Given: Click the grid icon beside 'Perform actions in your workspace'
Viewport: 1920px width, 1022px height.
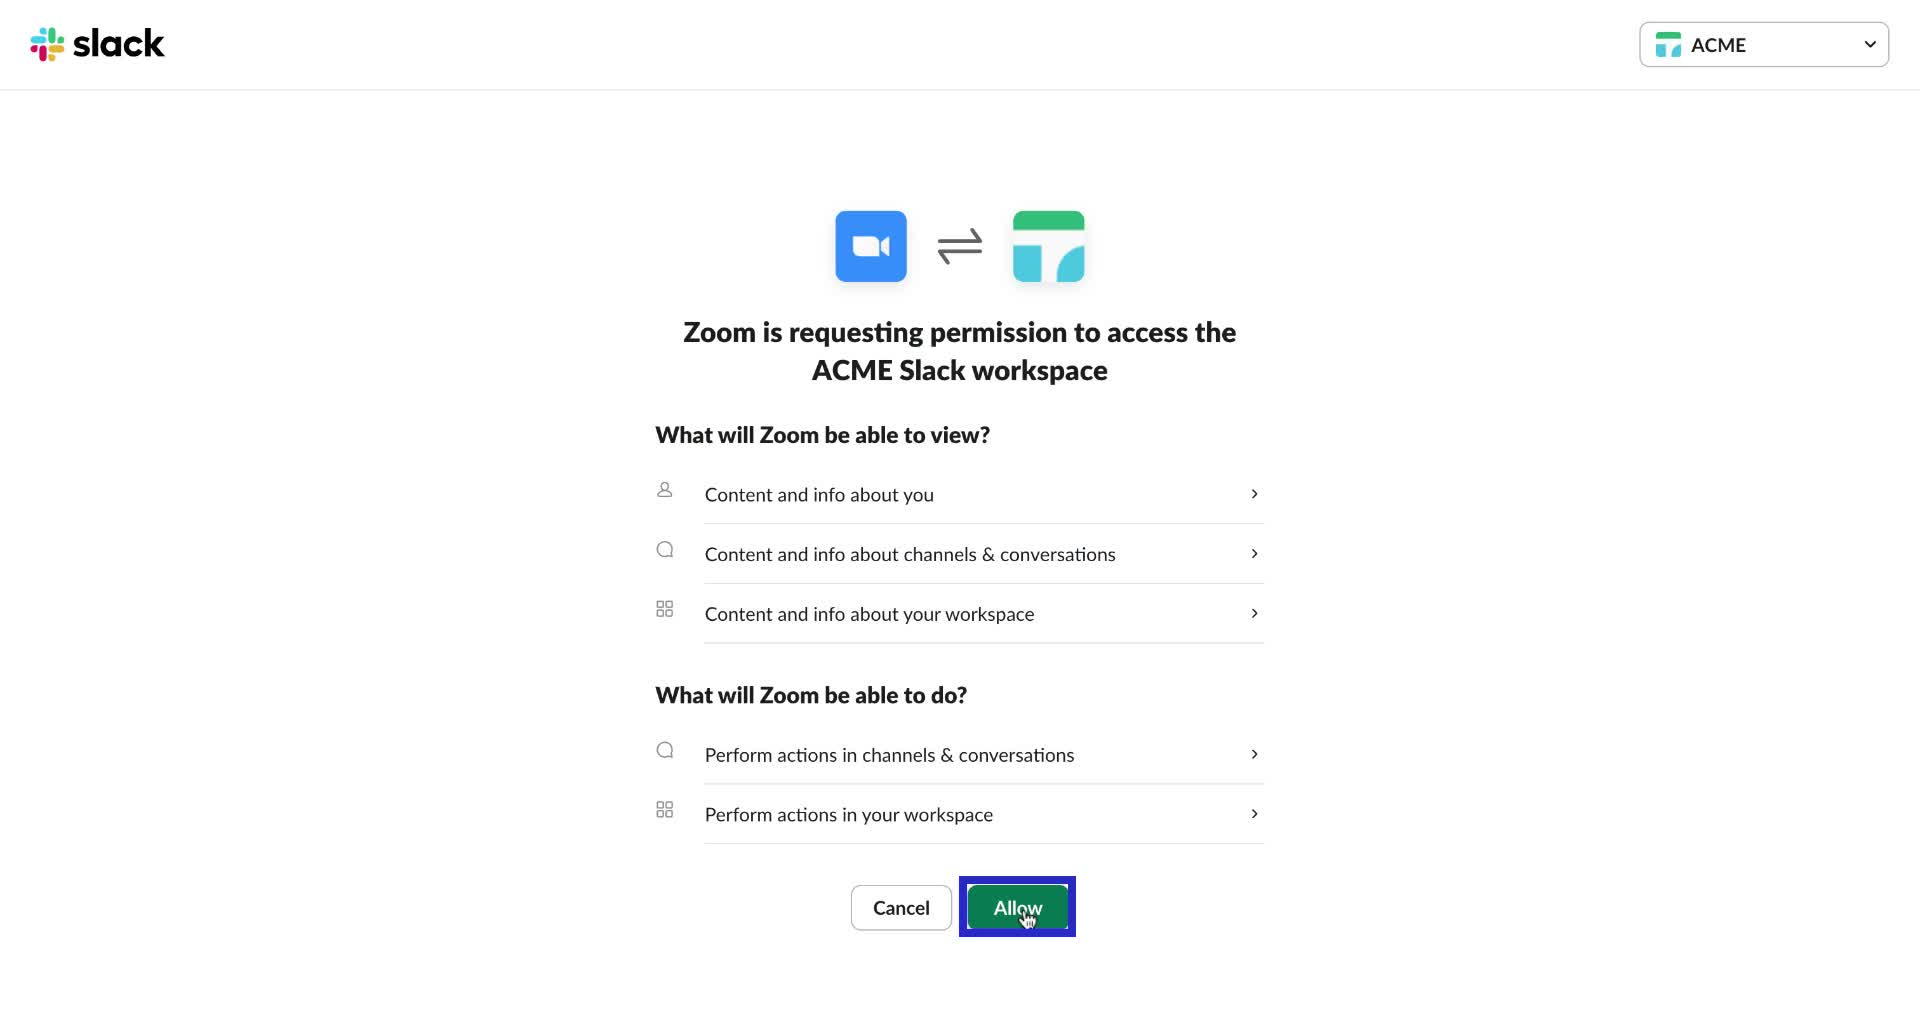Looking at the screenshot, I should [x=664, y=810].
